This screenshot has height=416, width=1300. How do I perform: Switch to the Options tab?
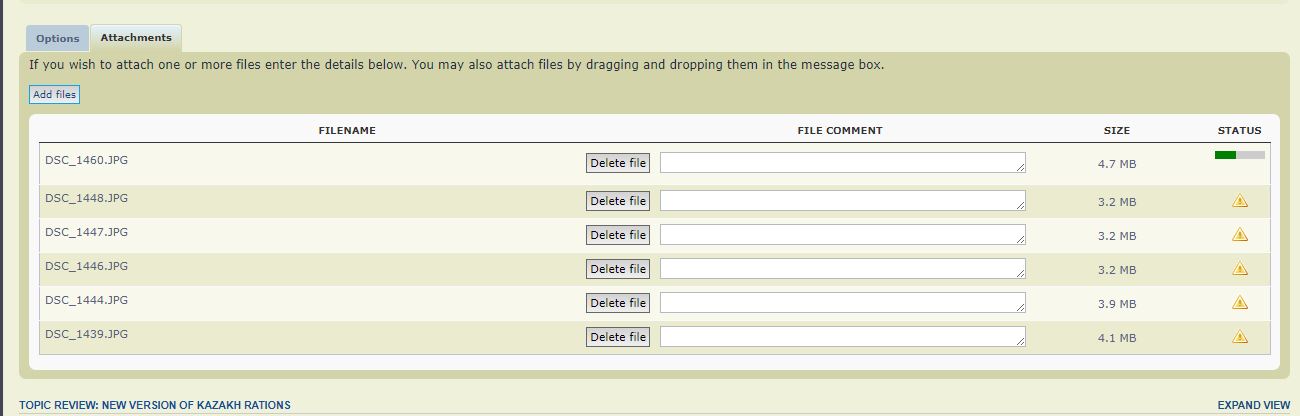58,38
